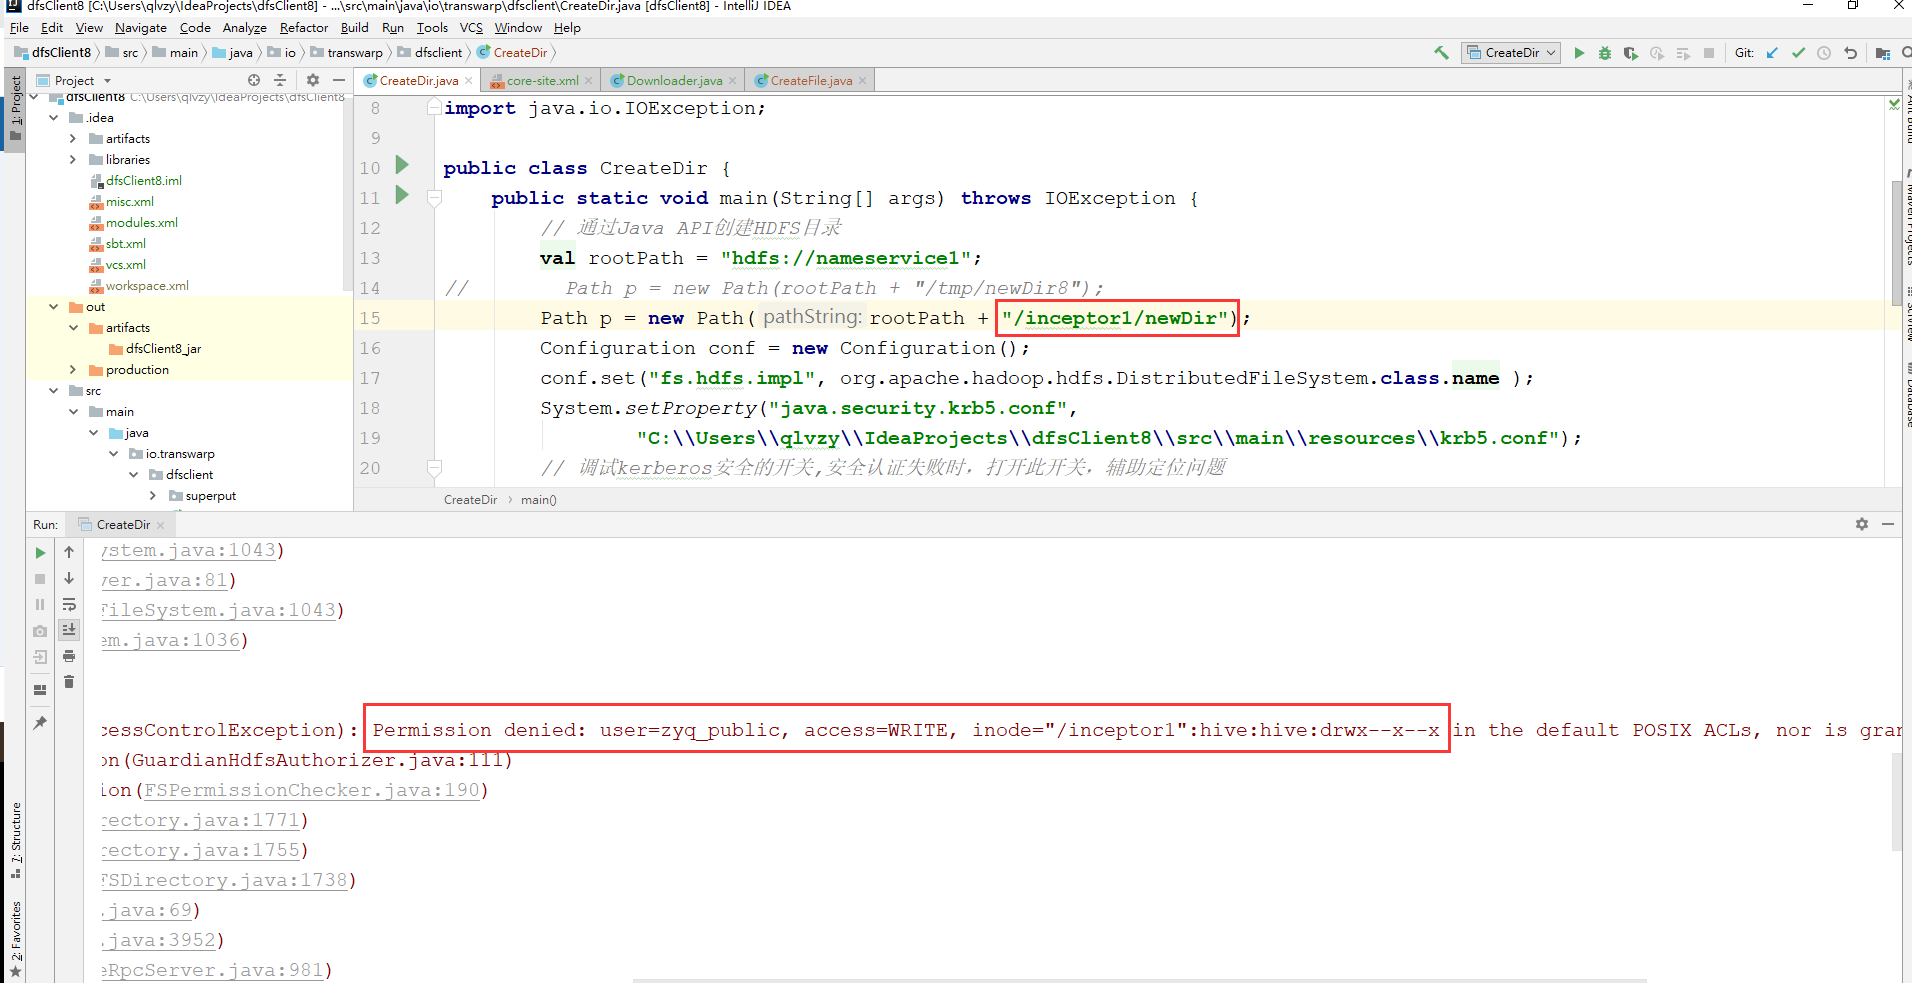This screenshot has height=983, width=1912.
Task: Pin the Run tab
Action: (40, 722)
